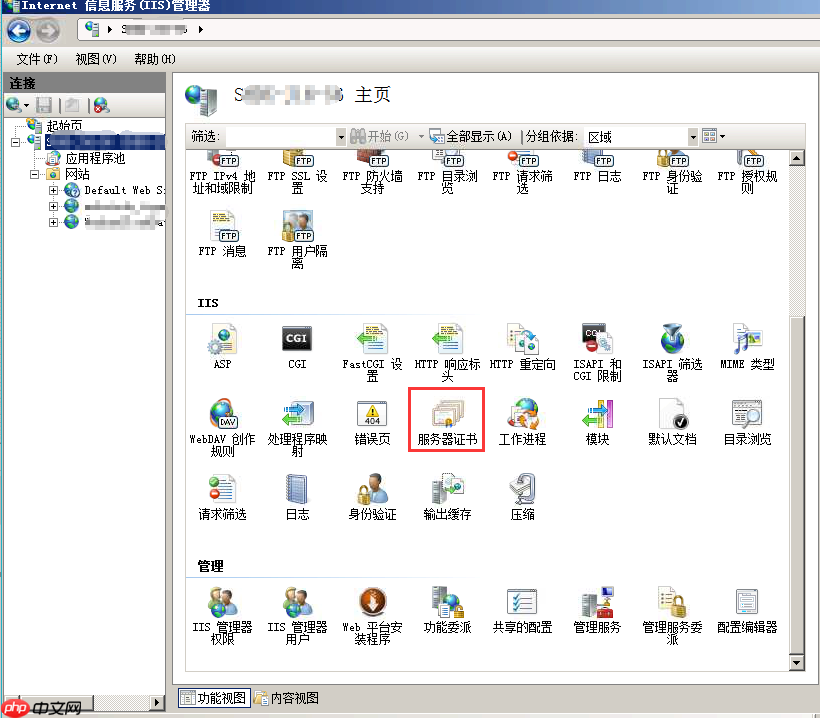Open 服务器证书 feature
820x718 pixels.
[447, 421]
